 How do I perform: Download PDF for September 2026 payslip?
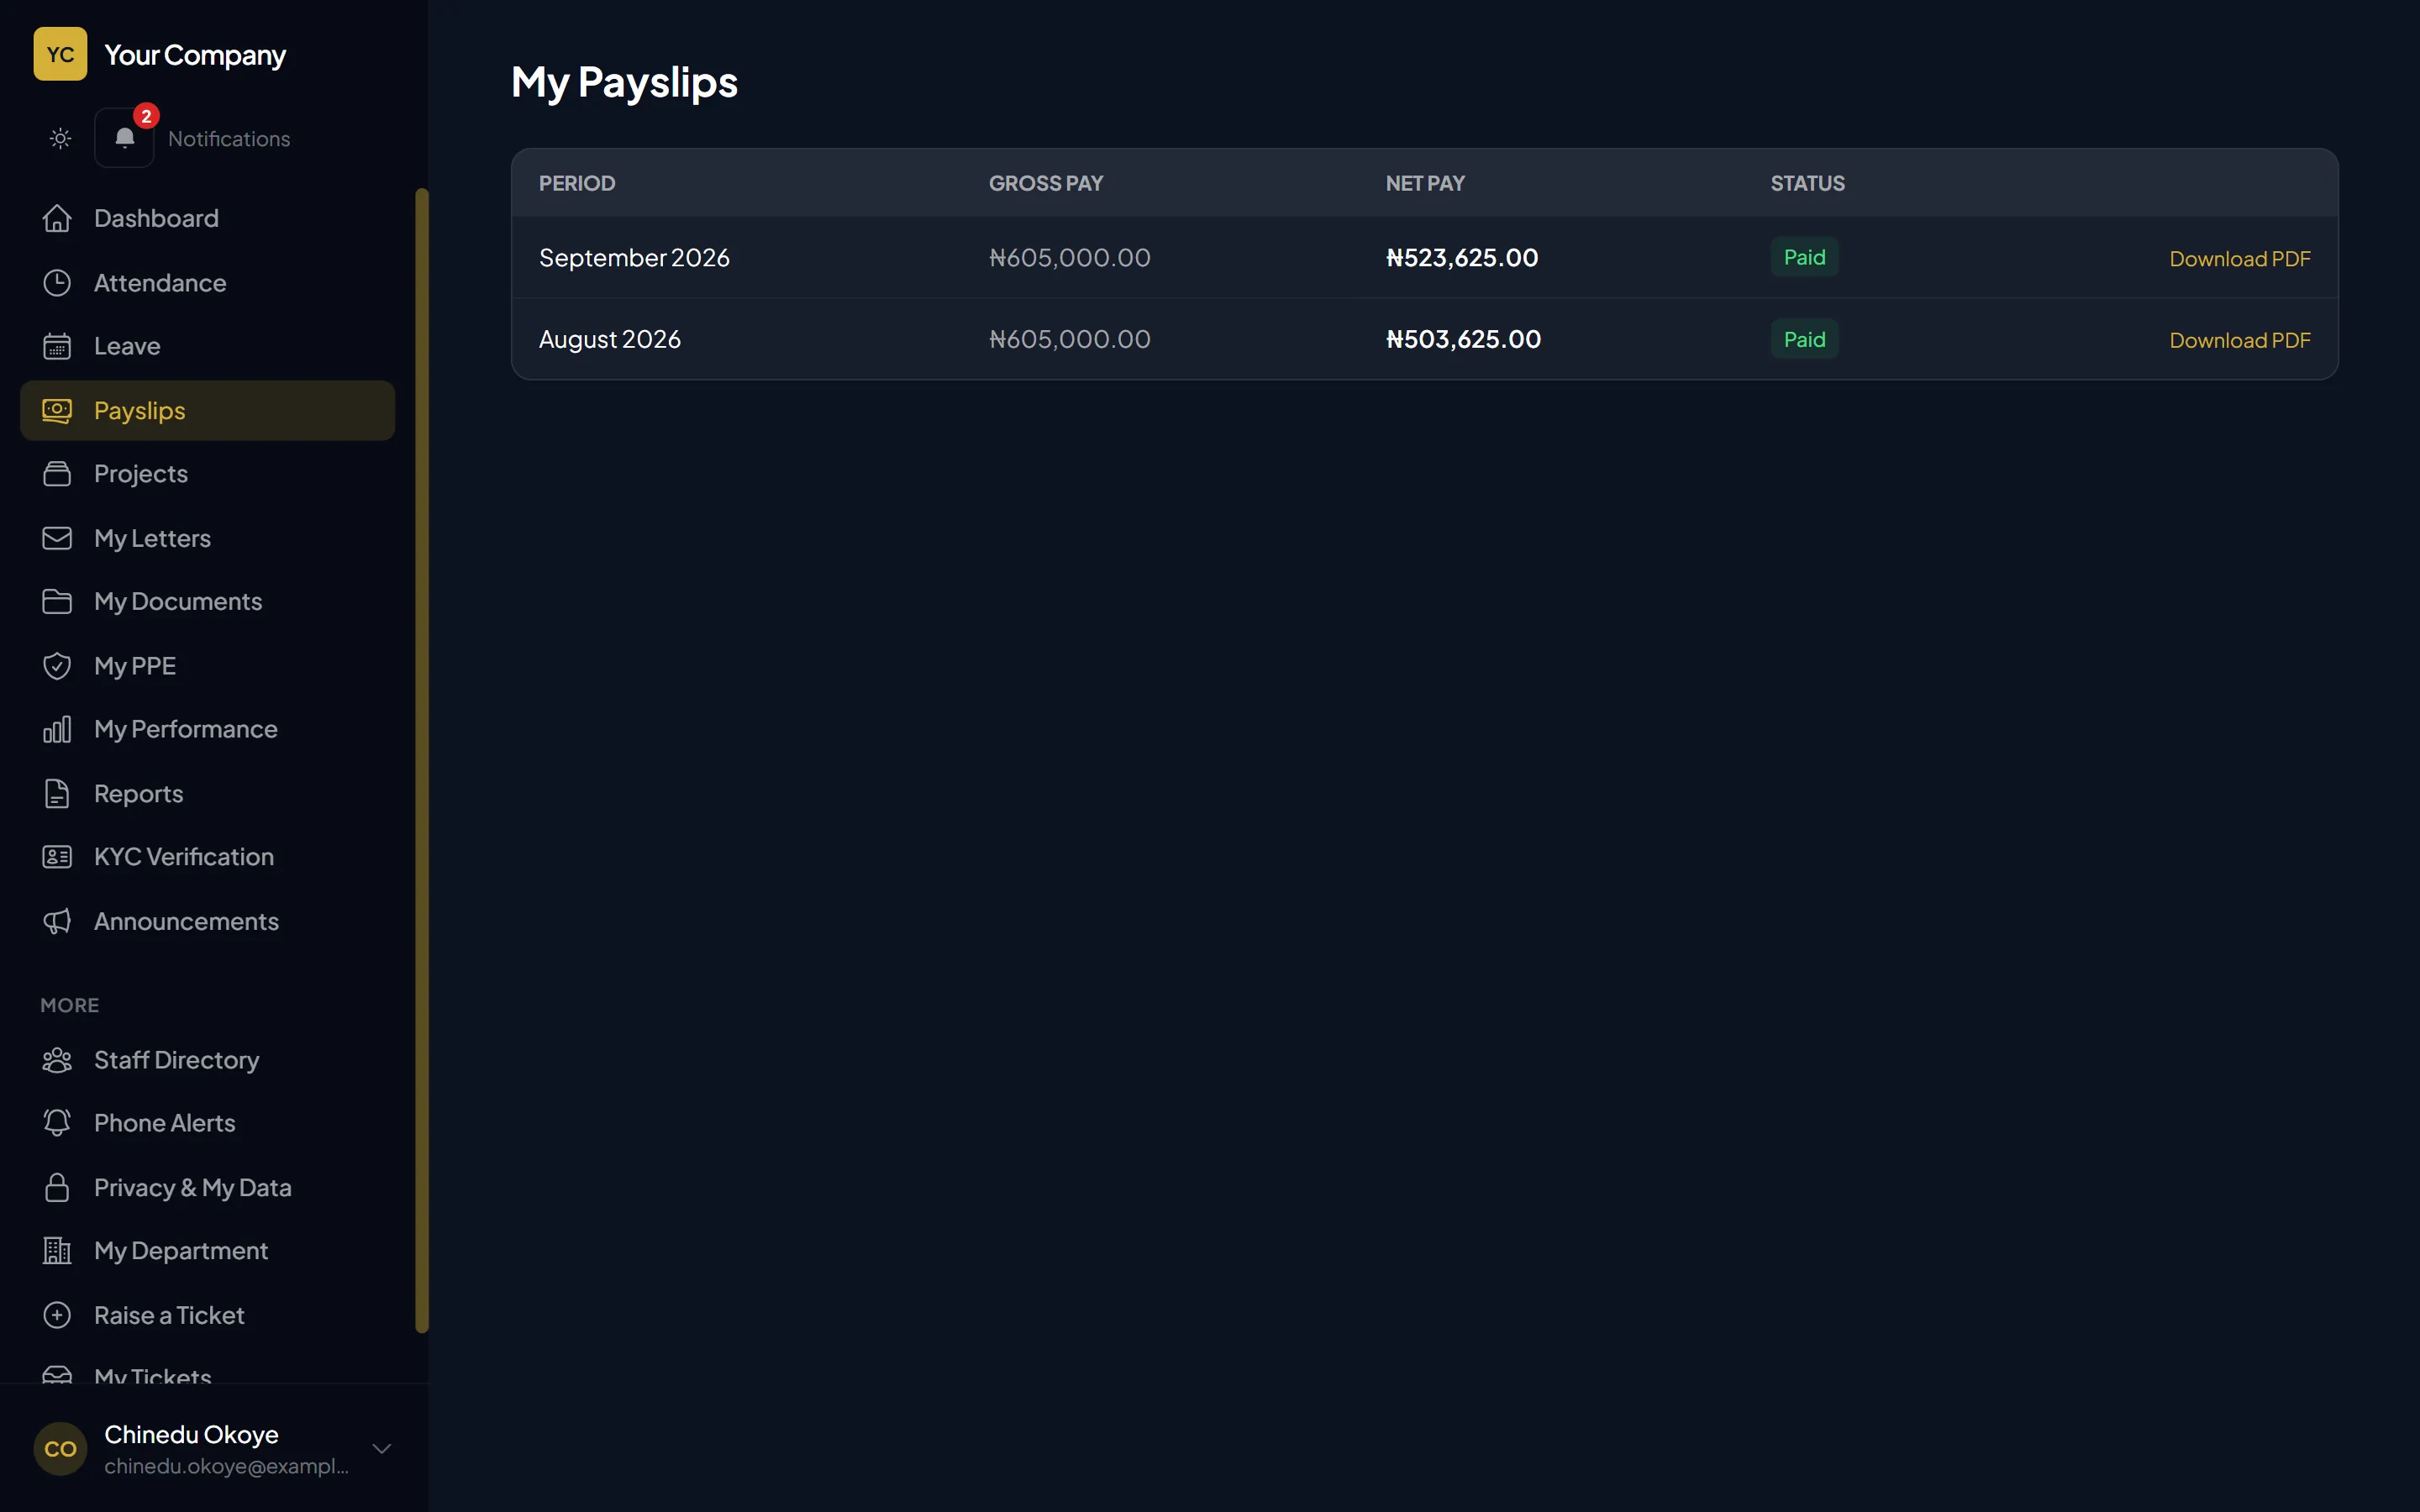click(x=2239, y=258)
